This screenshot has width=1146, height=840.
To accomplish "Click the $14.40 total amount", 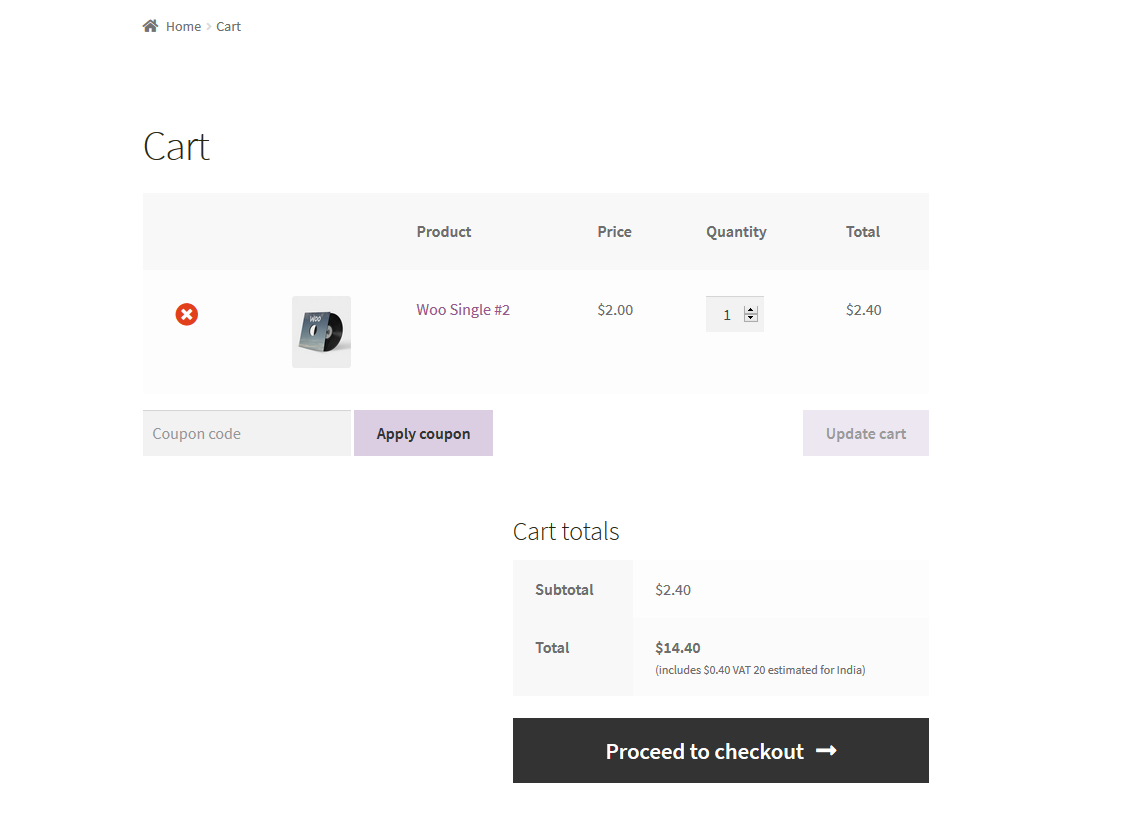I will coord(678,648).
